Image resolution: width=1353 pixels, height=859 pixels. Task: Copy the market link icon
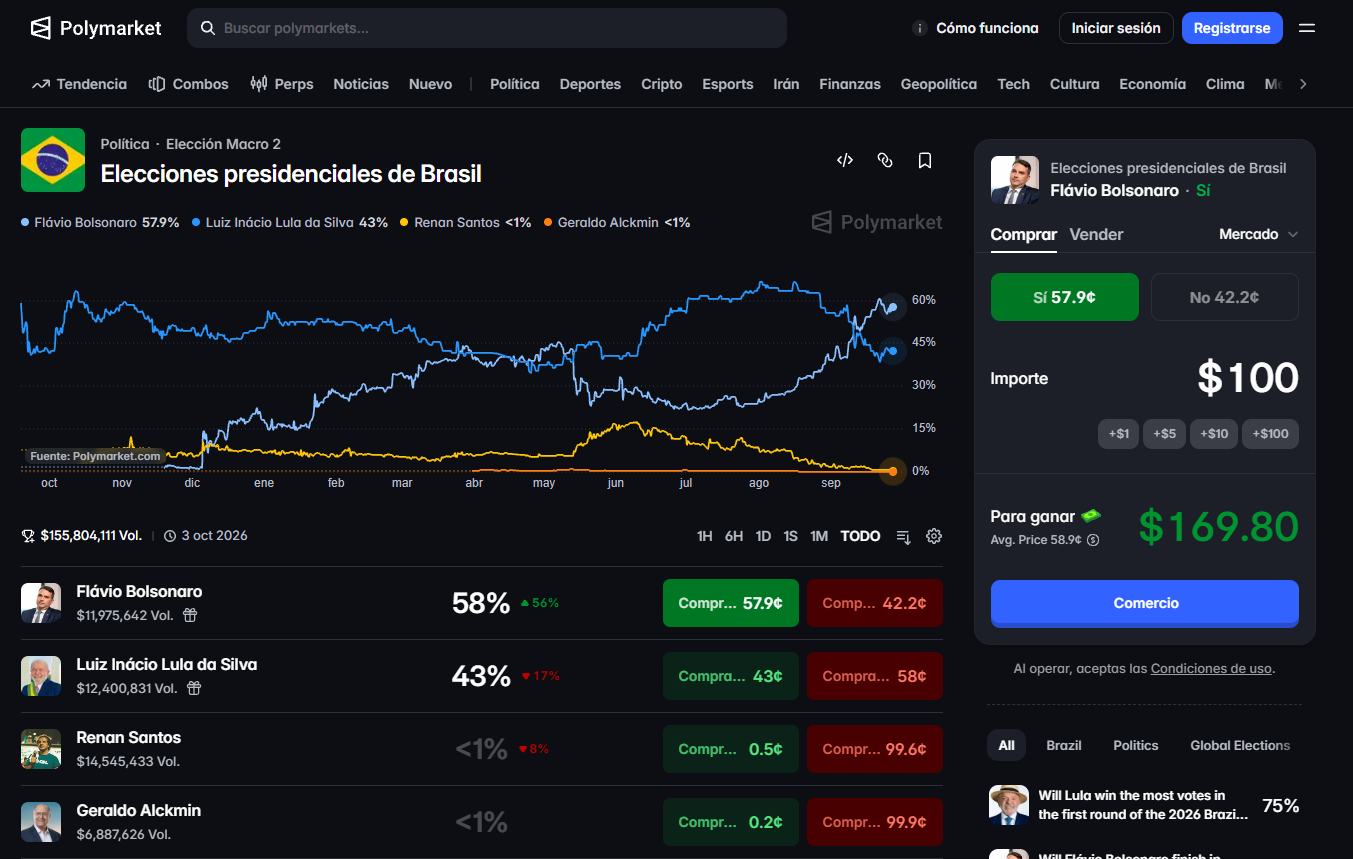coord(885,160)
